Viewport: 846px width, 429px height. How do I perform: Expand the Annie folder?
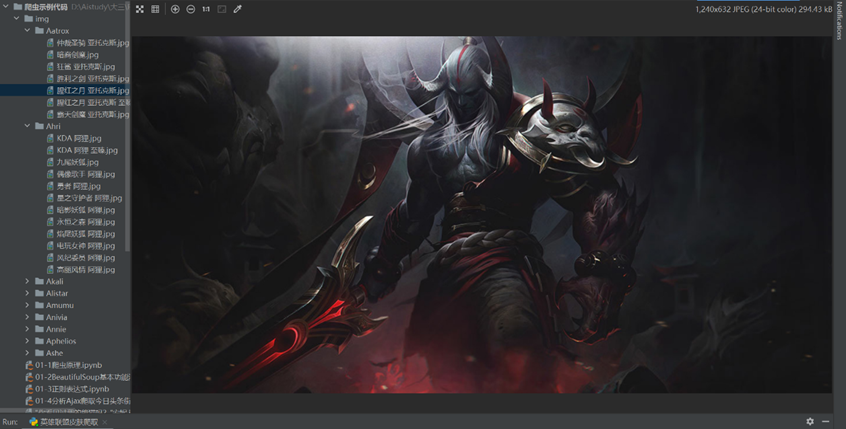[x=28, y=329]
